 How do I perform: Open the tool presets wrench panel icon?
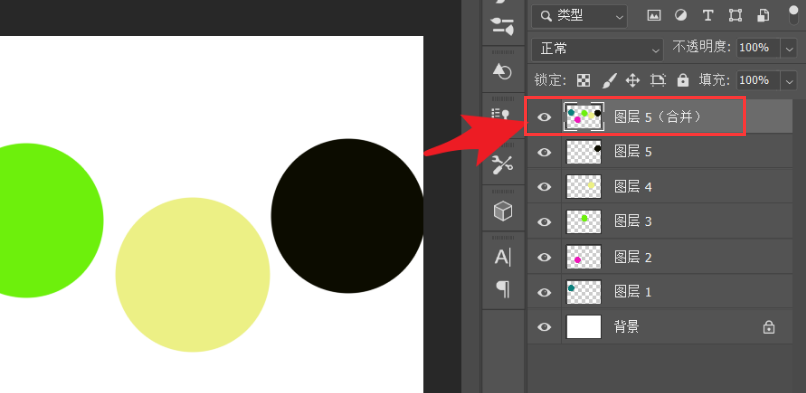click(x=503, y=164)
